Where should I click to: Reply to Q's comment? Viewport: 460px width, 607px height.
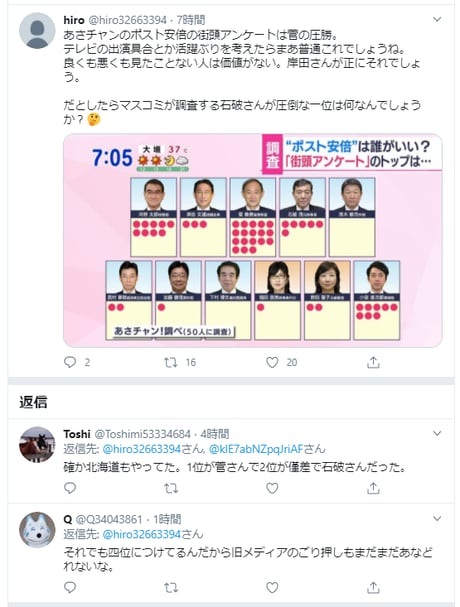tap(70, 587)
